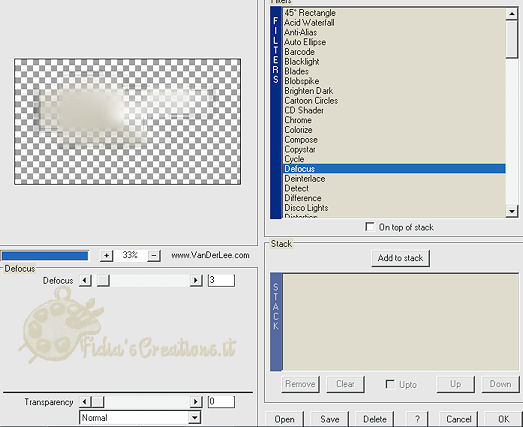This screenshot has height=427, width=523.
Task: Click the Save button
Action: click(330, 419)
